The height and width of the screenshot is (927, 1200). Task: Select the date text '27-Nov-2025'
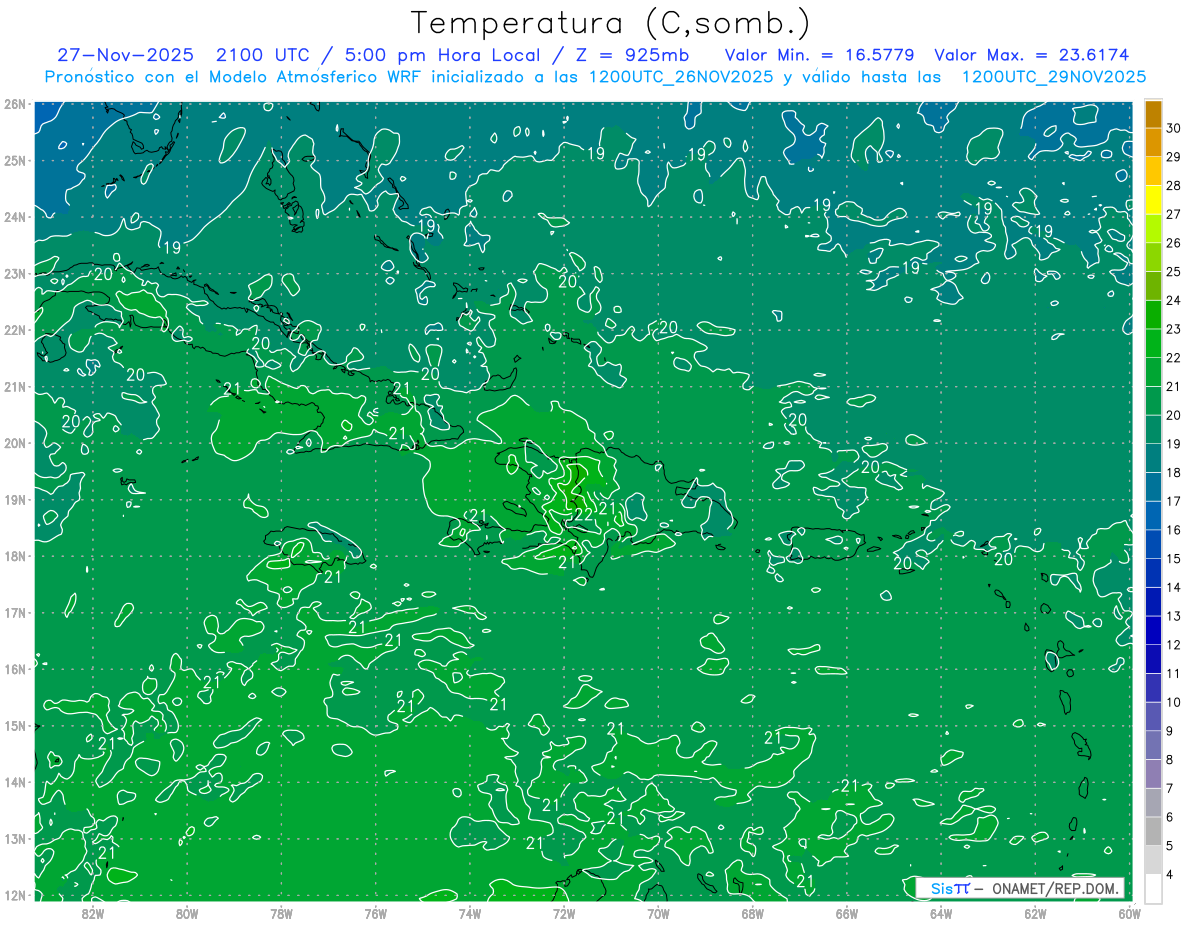(128, 55)
